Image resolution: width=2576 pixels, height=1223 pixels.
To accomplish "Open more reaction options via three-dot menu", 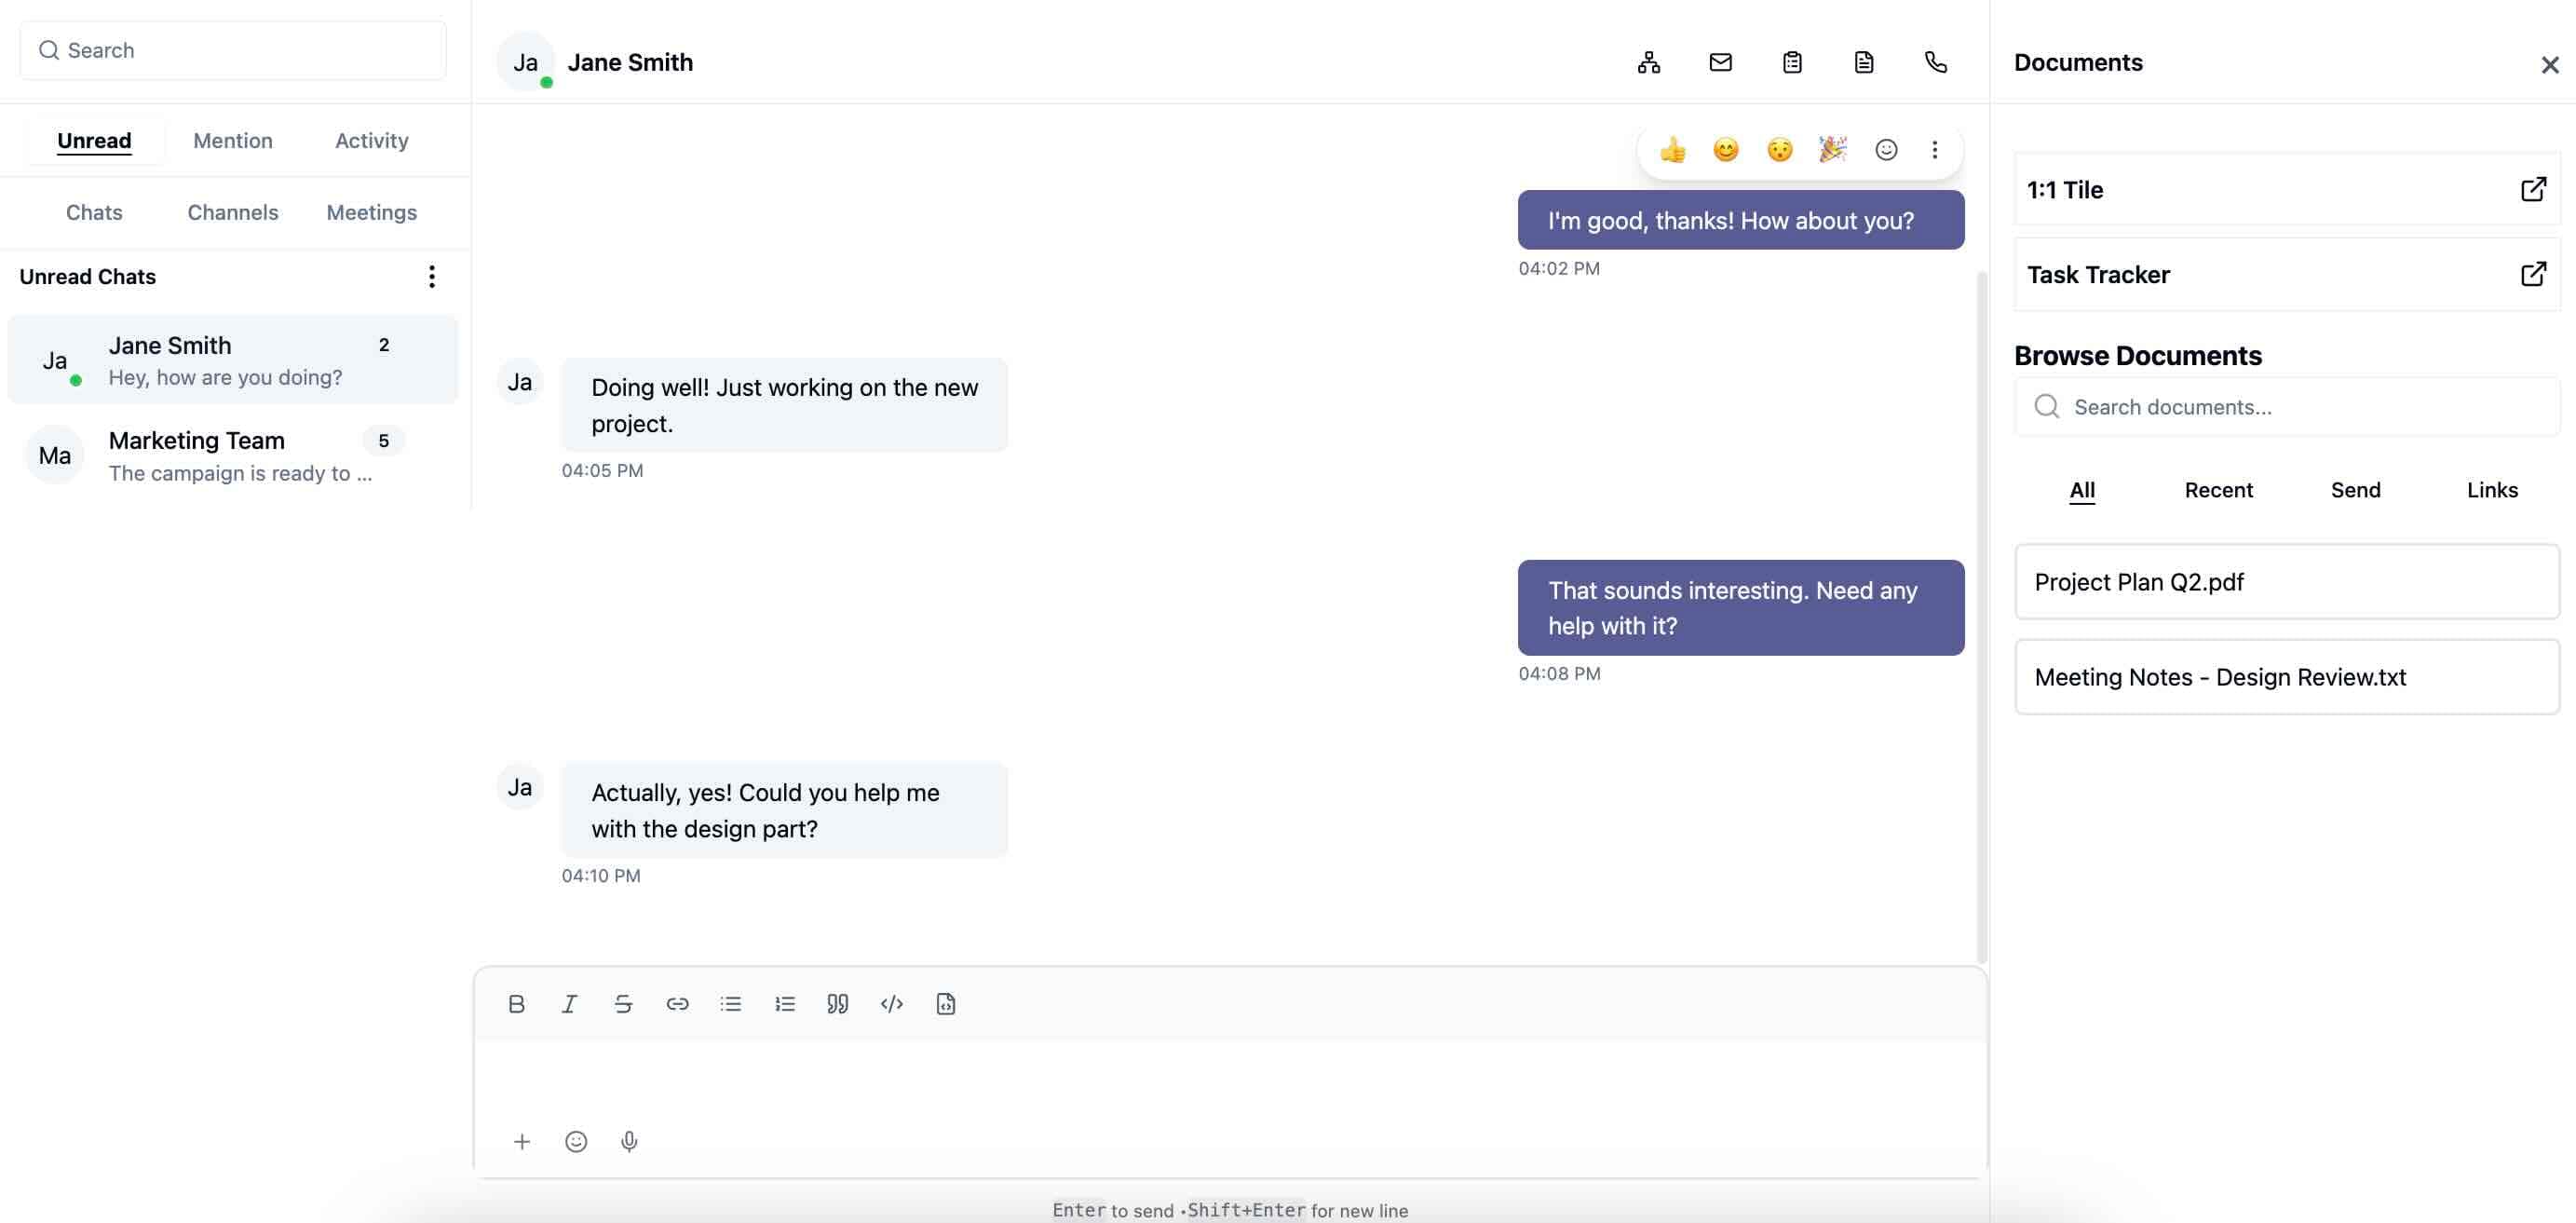I will tap(1934, 149).
